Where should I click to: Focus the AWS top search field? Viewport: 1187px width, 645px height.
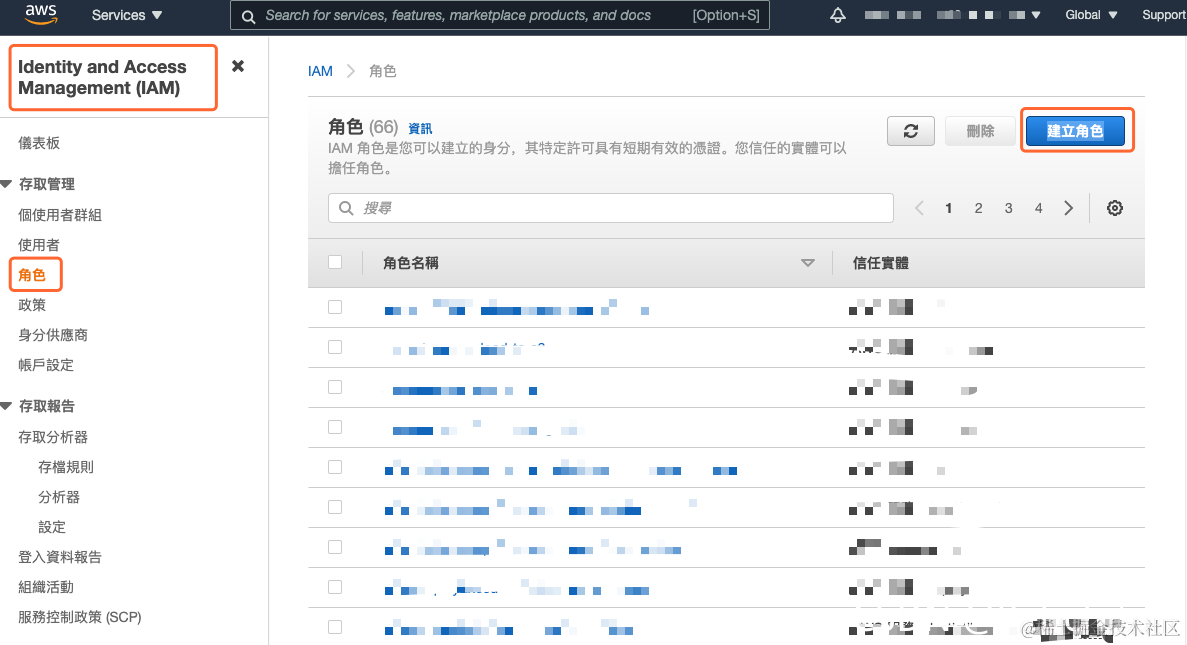500,15
